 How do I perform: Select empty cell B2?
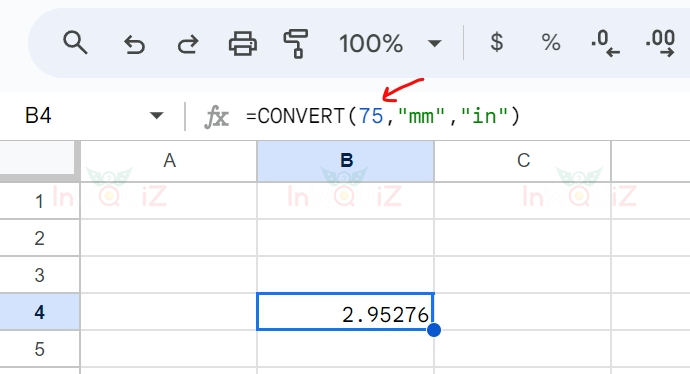345,238
